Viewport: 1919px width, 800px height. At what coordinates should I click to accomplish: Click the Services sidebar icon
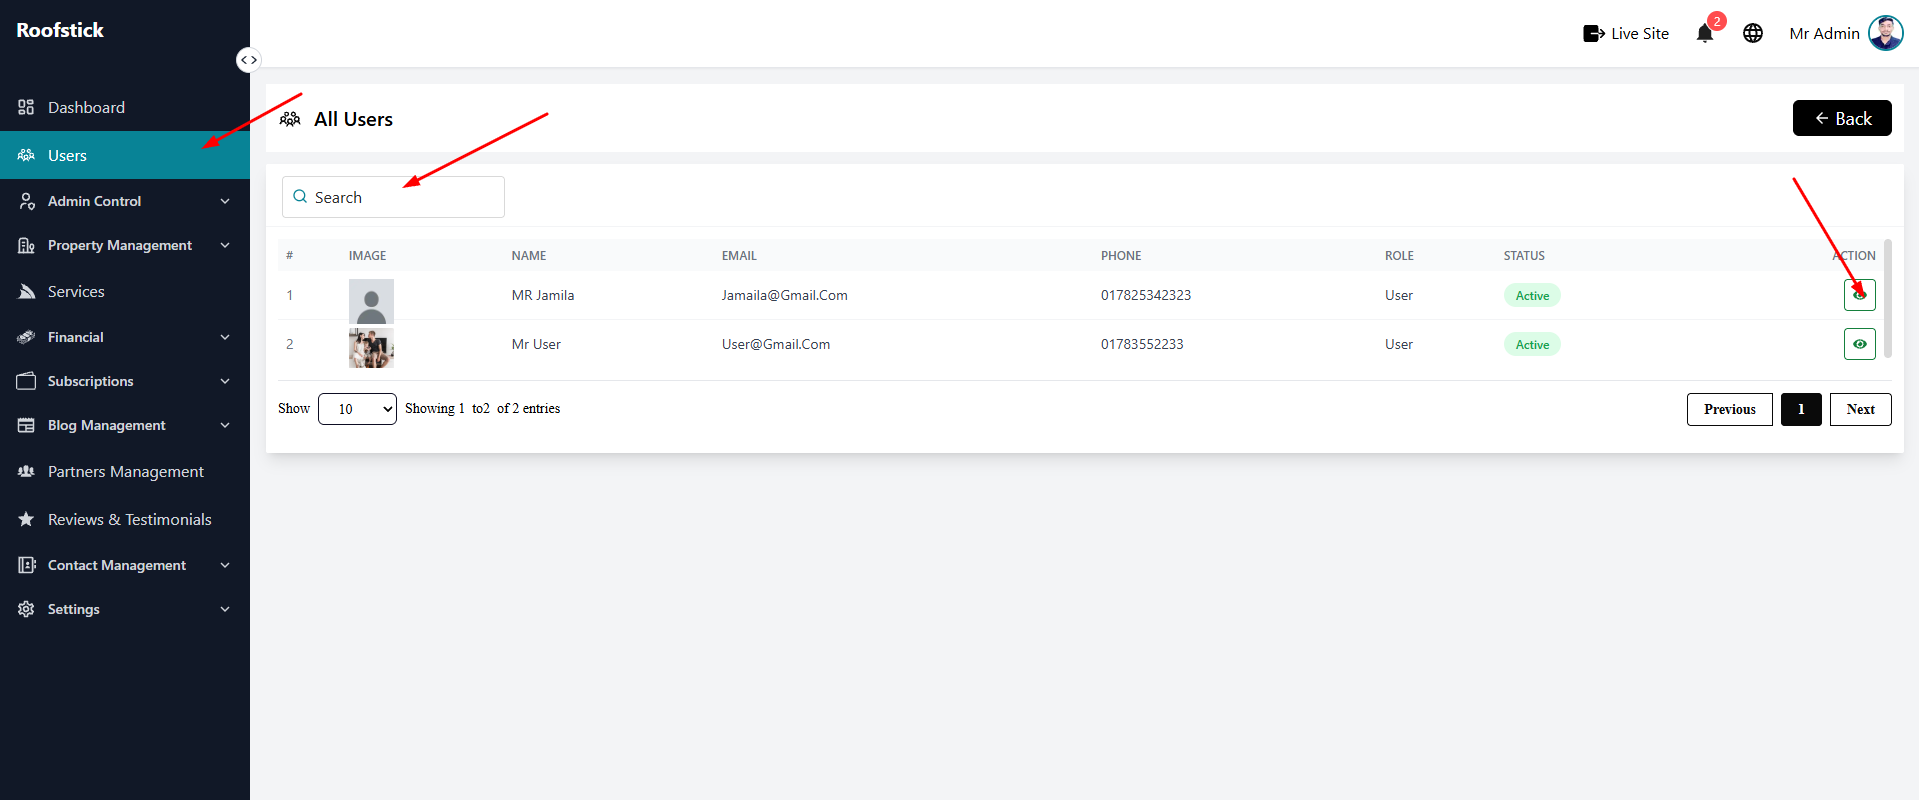[x=26, y=291]
